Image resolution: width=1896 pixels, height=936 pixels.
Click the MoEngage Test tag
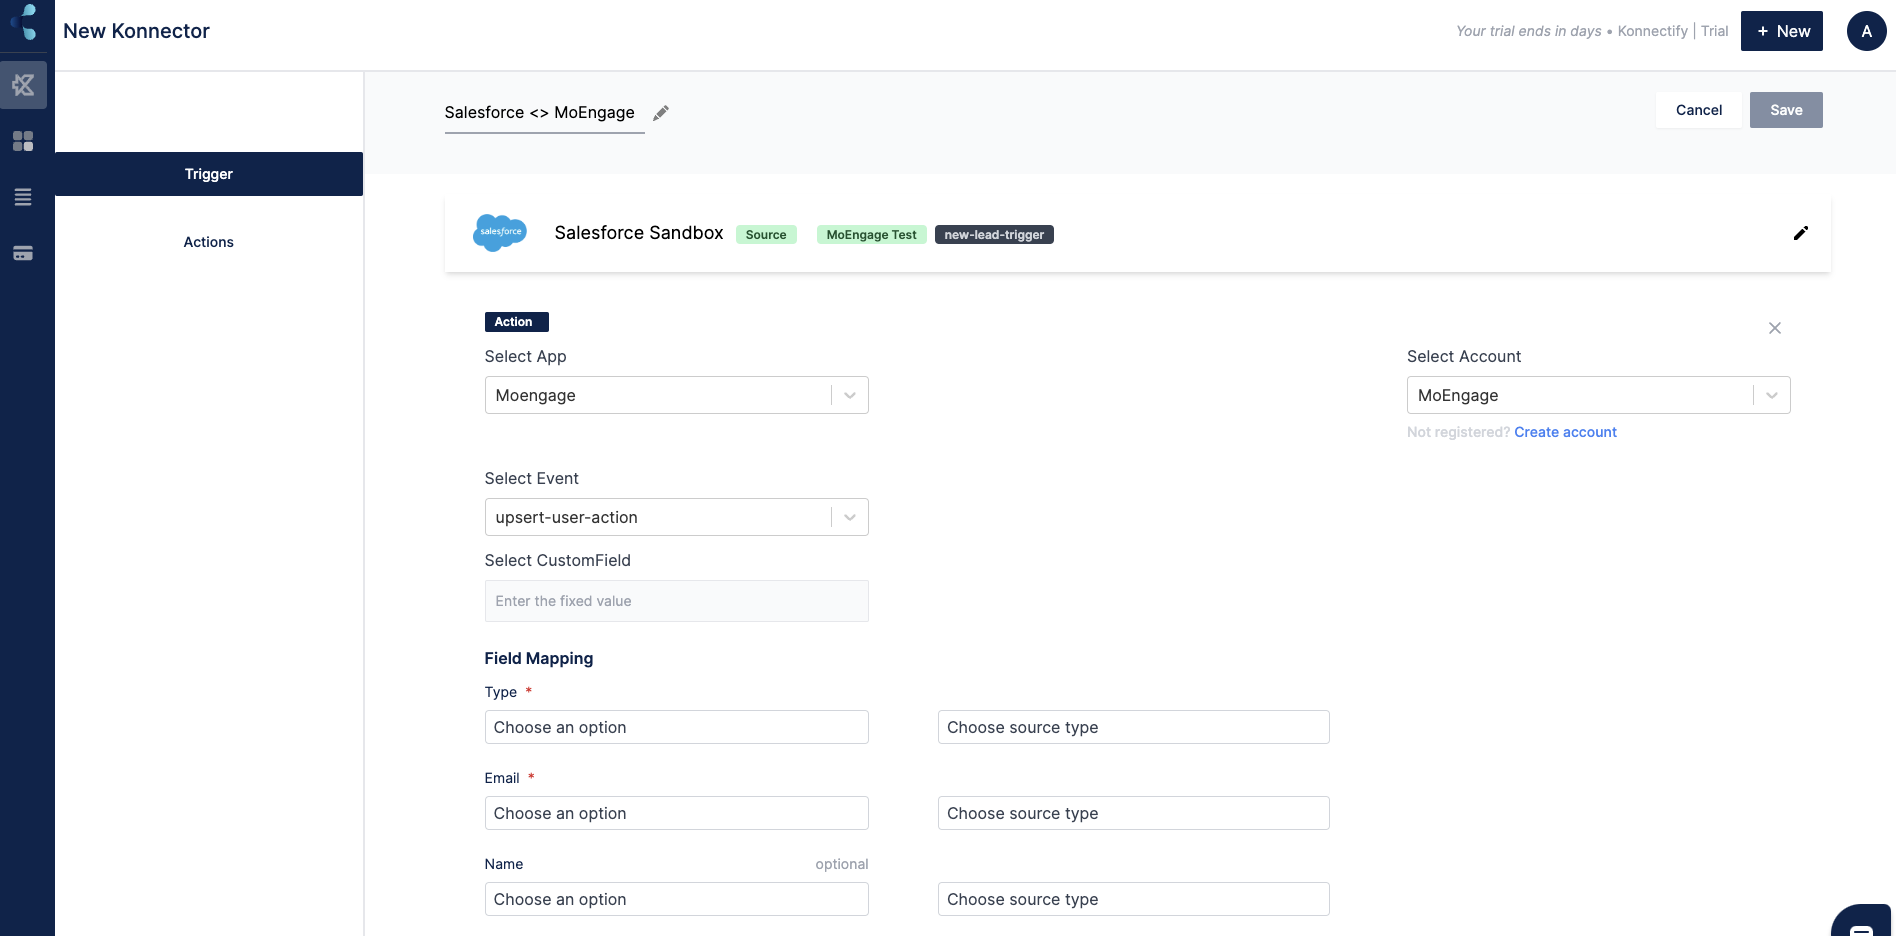point(871,235)
